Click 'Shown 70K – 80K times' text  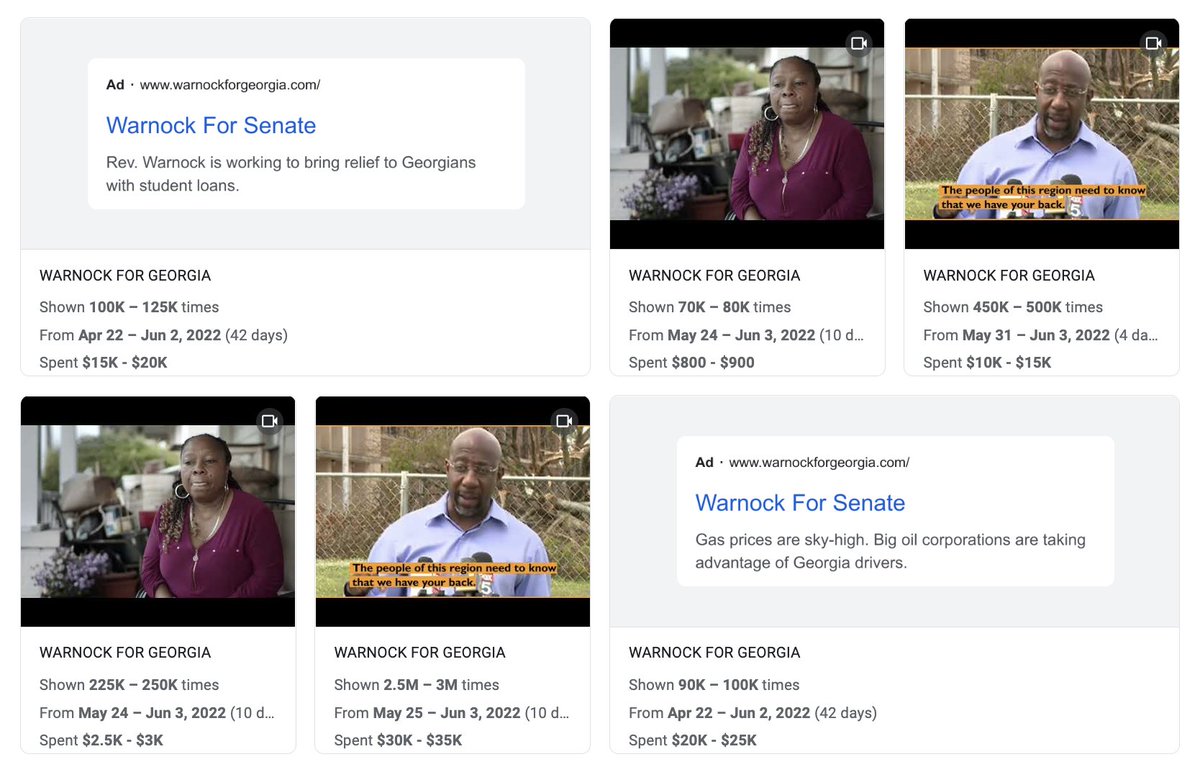pyautogui.click(x=710, y=307)
